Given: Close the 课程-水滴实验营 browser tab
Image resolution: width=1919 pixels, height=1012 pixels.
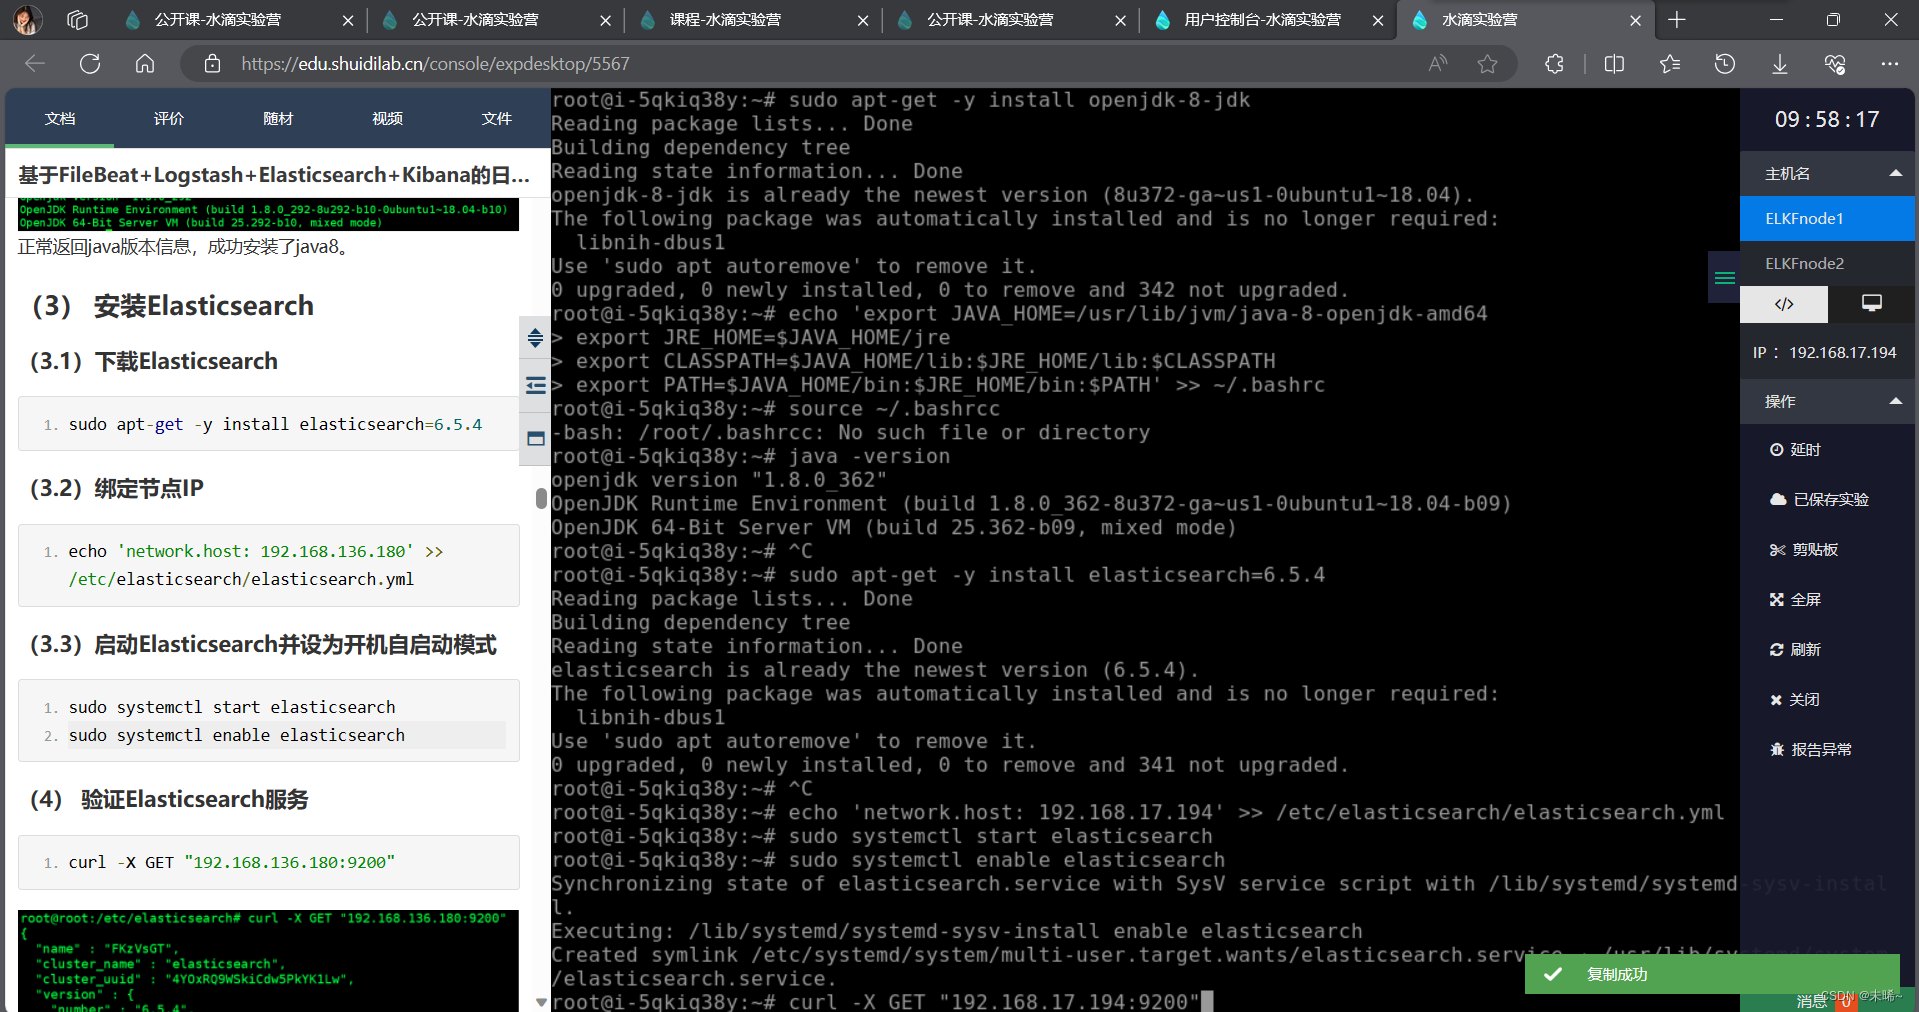Looking at the screenshot, I should 863,20.
